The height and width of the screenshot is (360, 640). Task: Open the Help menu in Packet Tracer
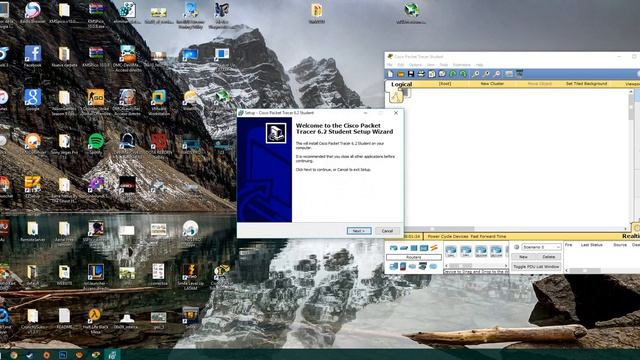point(480,65)
